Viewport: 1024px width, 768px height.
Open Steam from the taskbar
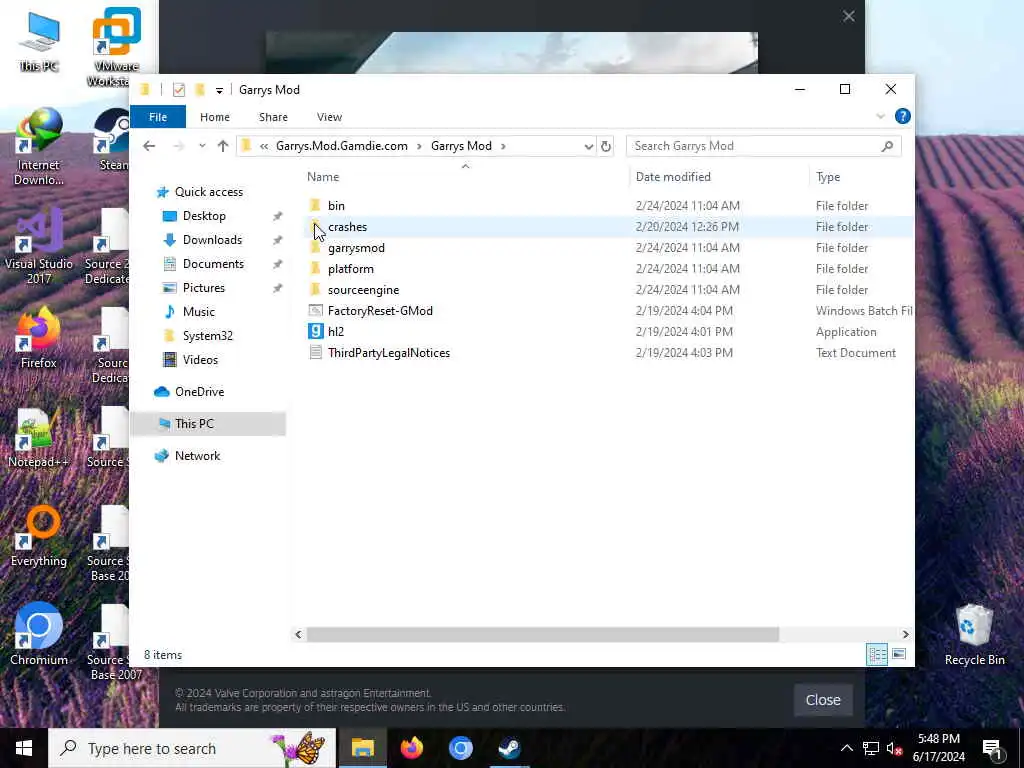coord(509,748)
